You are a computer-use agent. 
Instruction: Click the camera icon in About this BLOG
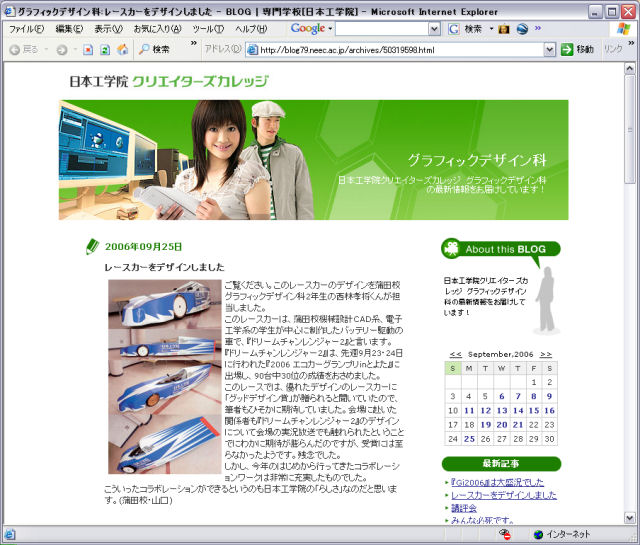pyautogui.click(x=451, y=248)
